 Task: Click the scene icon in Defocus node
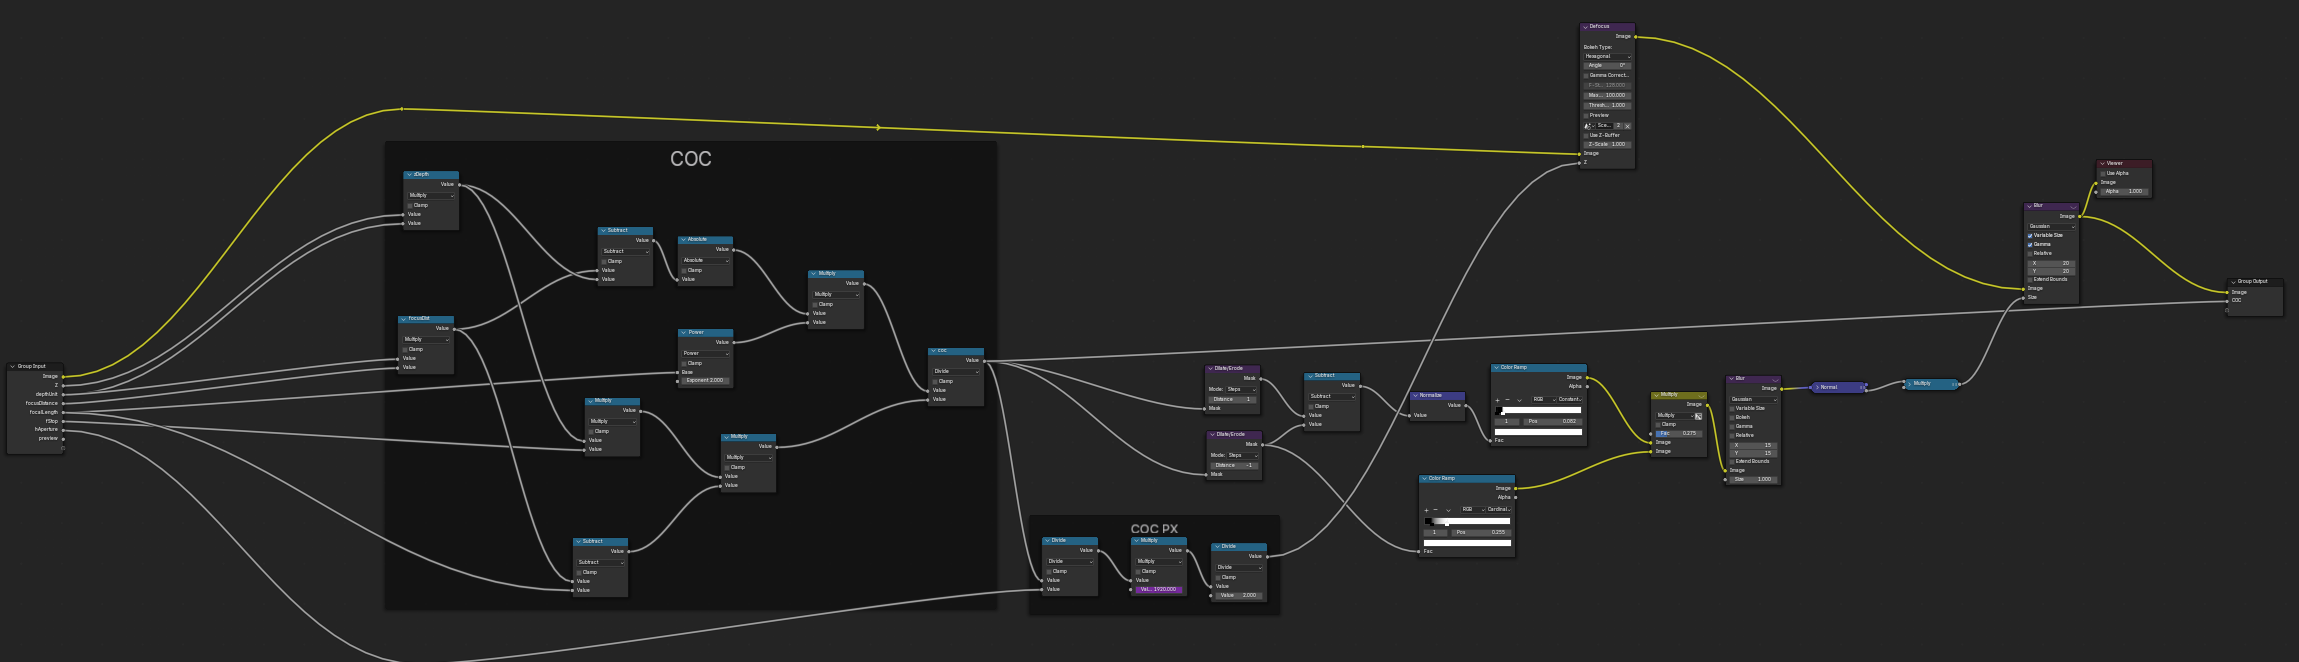pos(1588,126)
